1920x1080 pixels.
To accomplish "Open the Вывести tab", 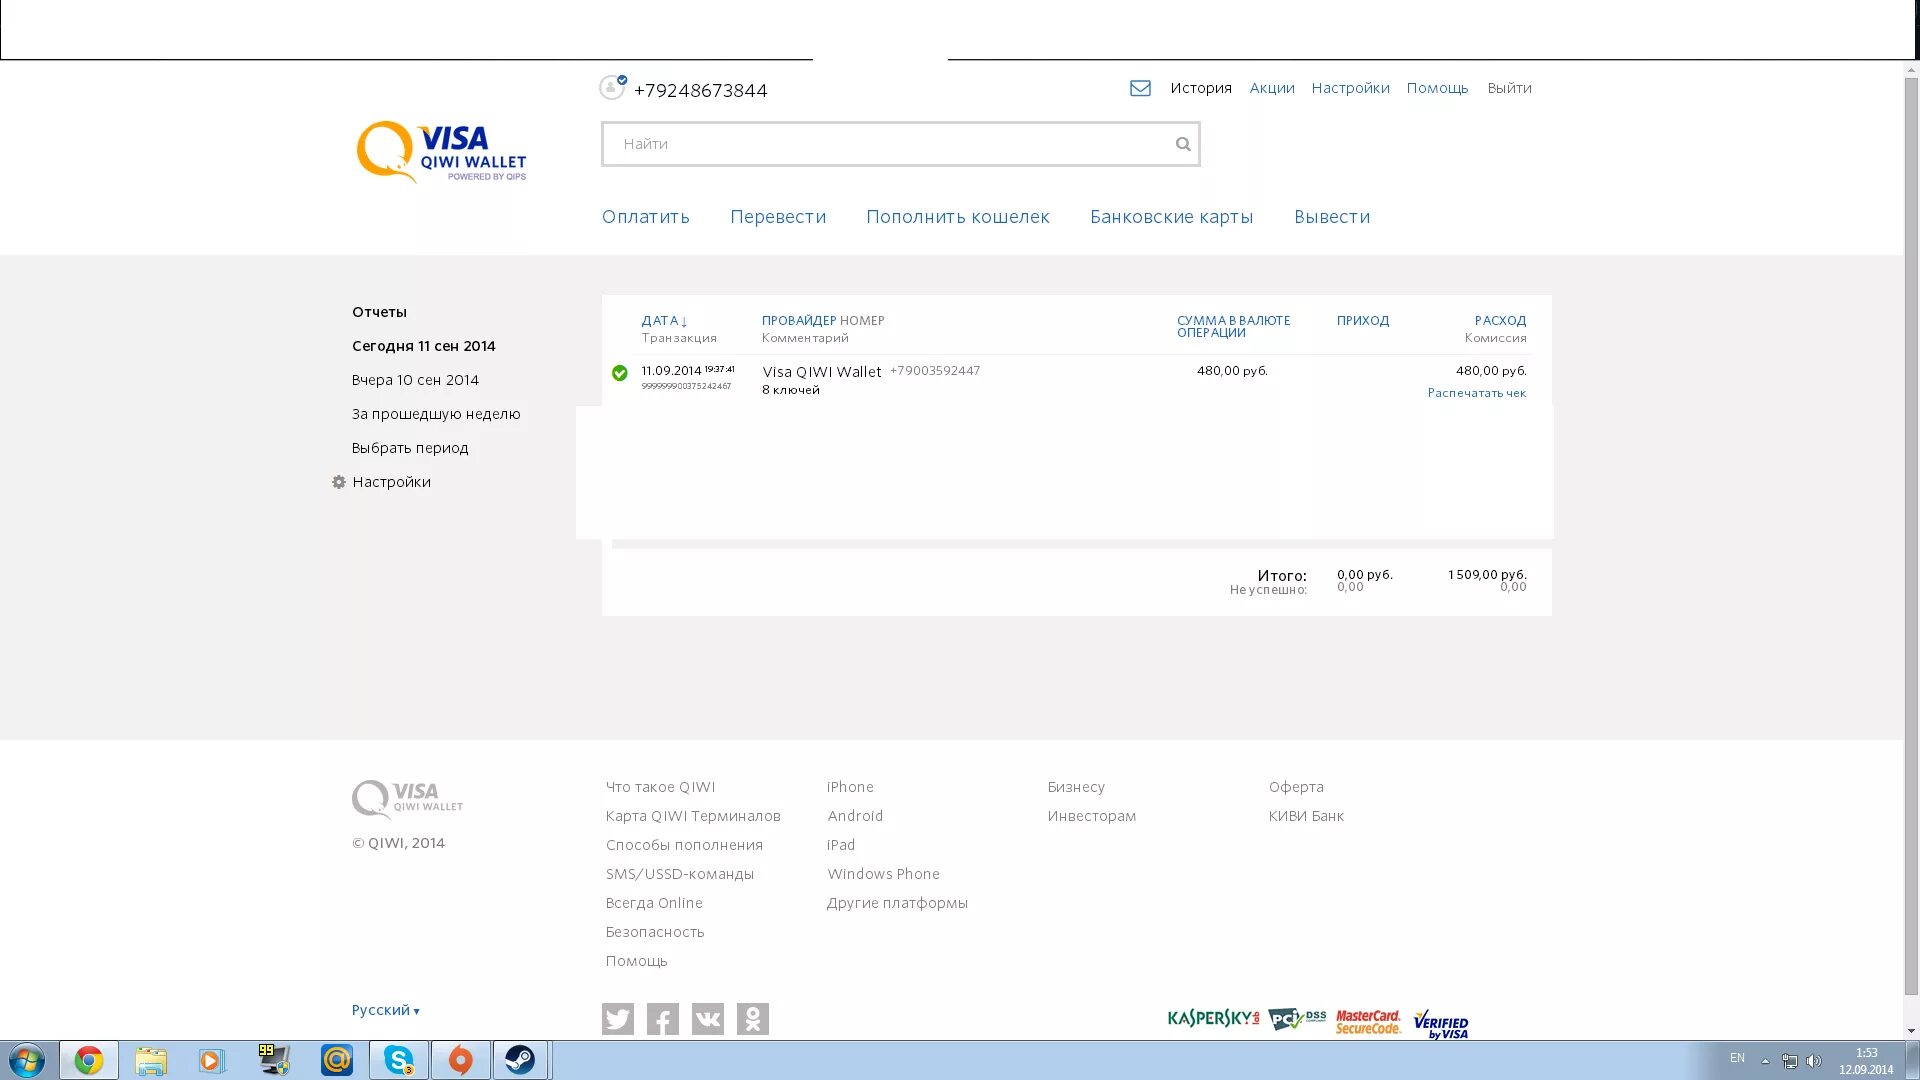I will click(1332, 217).
